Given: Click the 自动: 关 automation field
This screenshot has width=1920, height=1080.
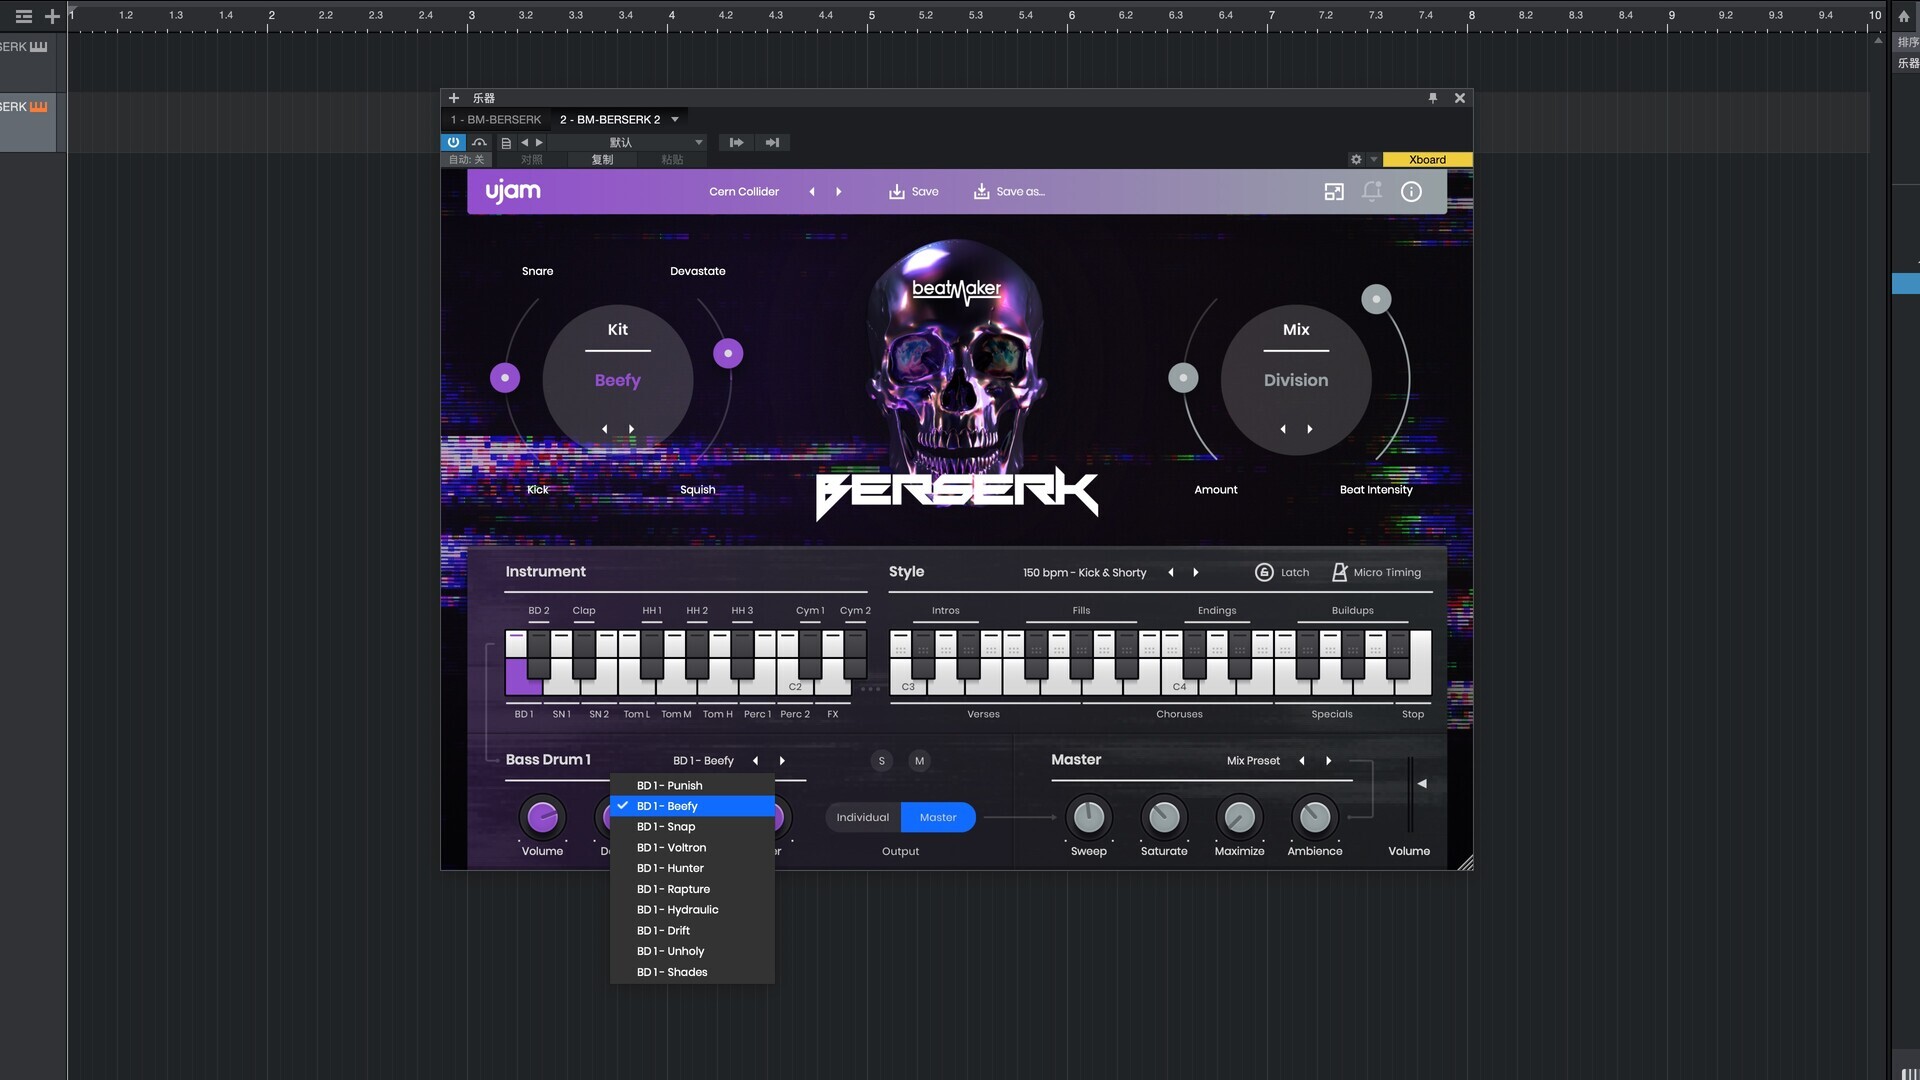Looking at the screenshot, I should coord(466,159).
